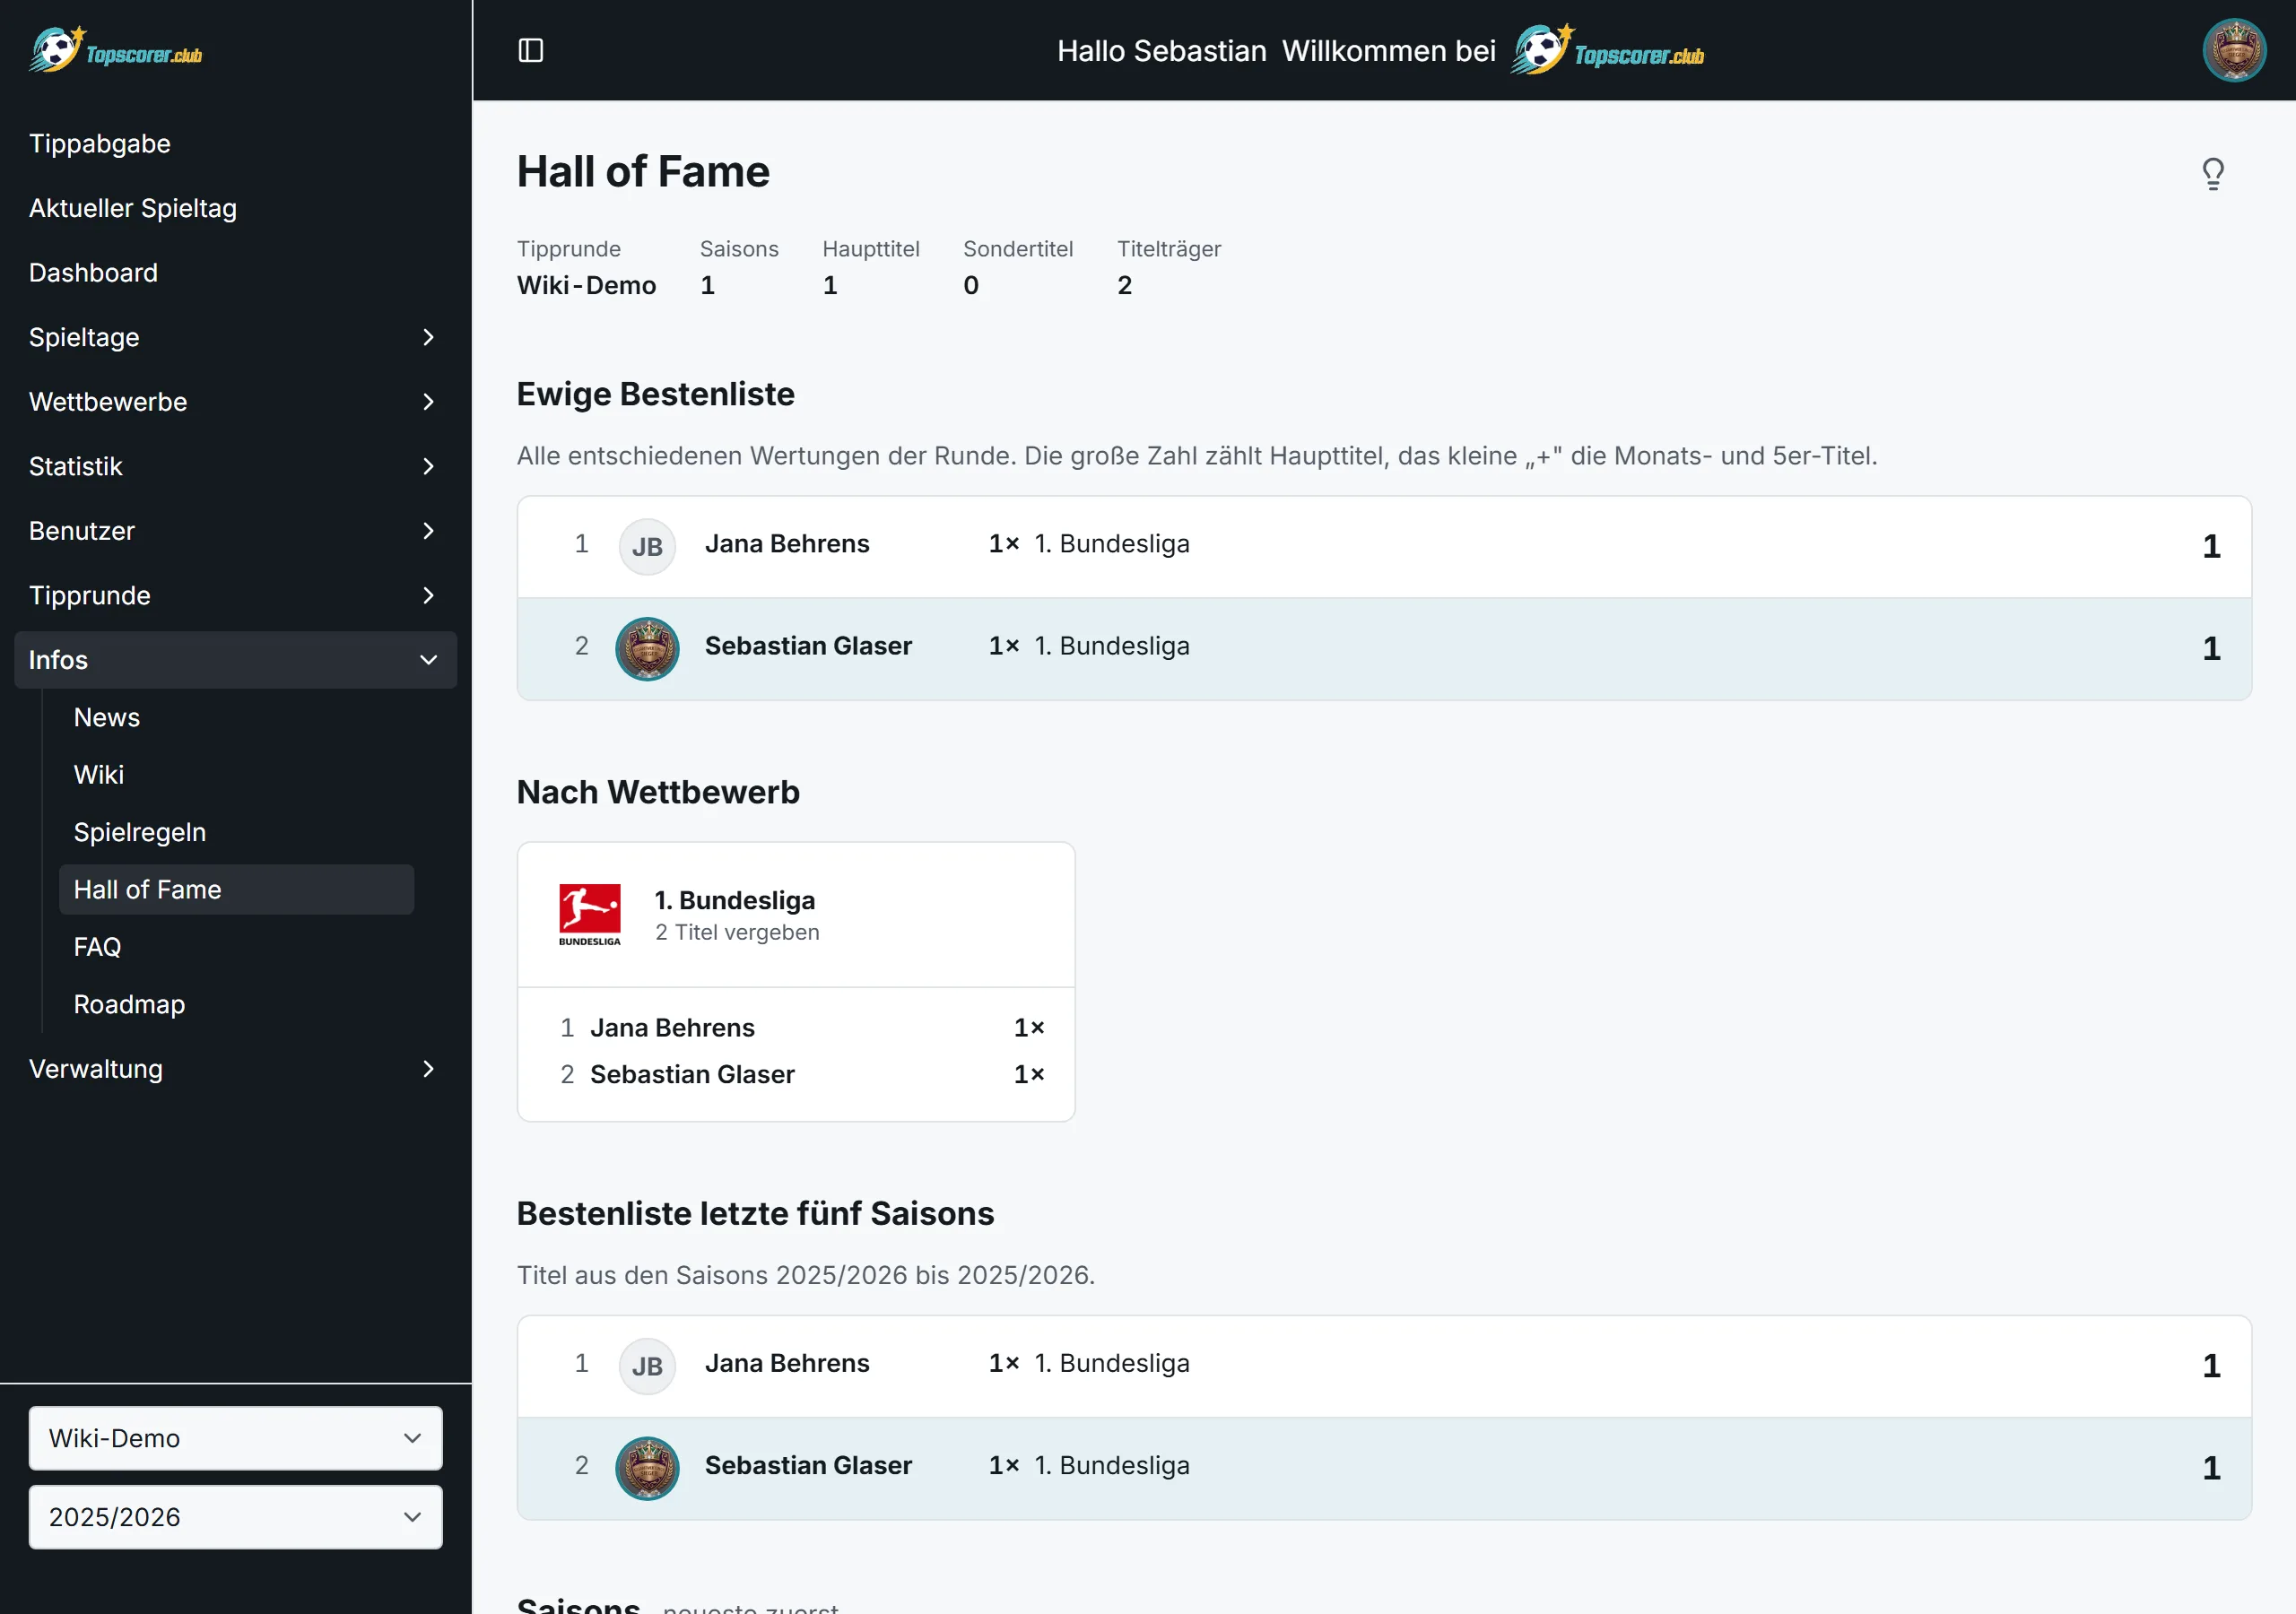Open the lightbulb help hint
The image size is (2296, 1614).
tap(2213, 173)
